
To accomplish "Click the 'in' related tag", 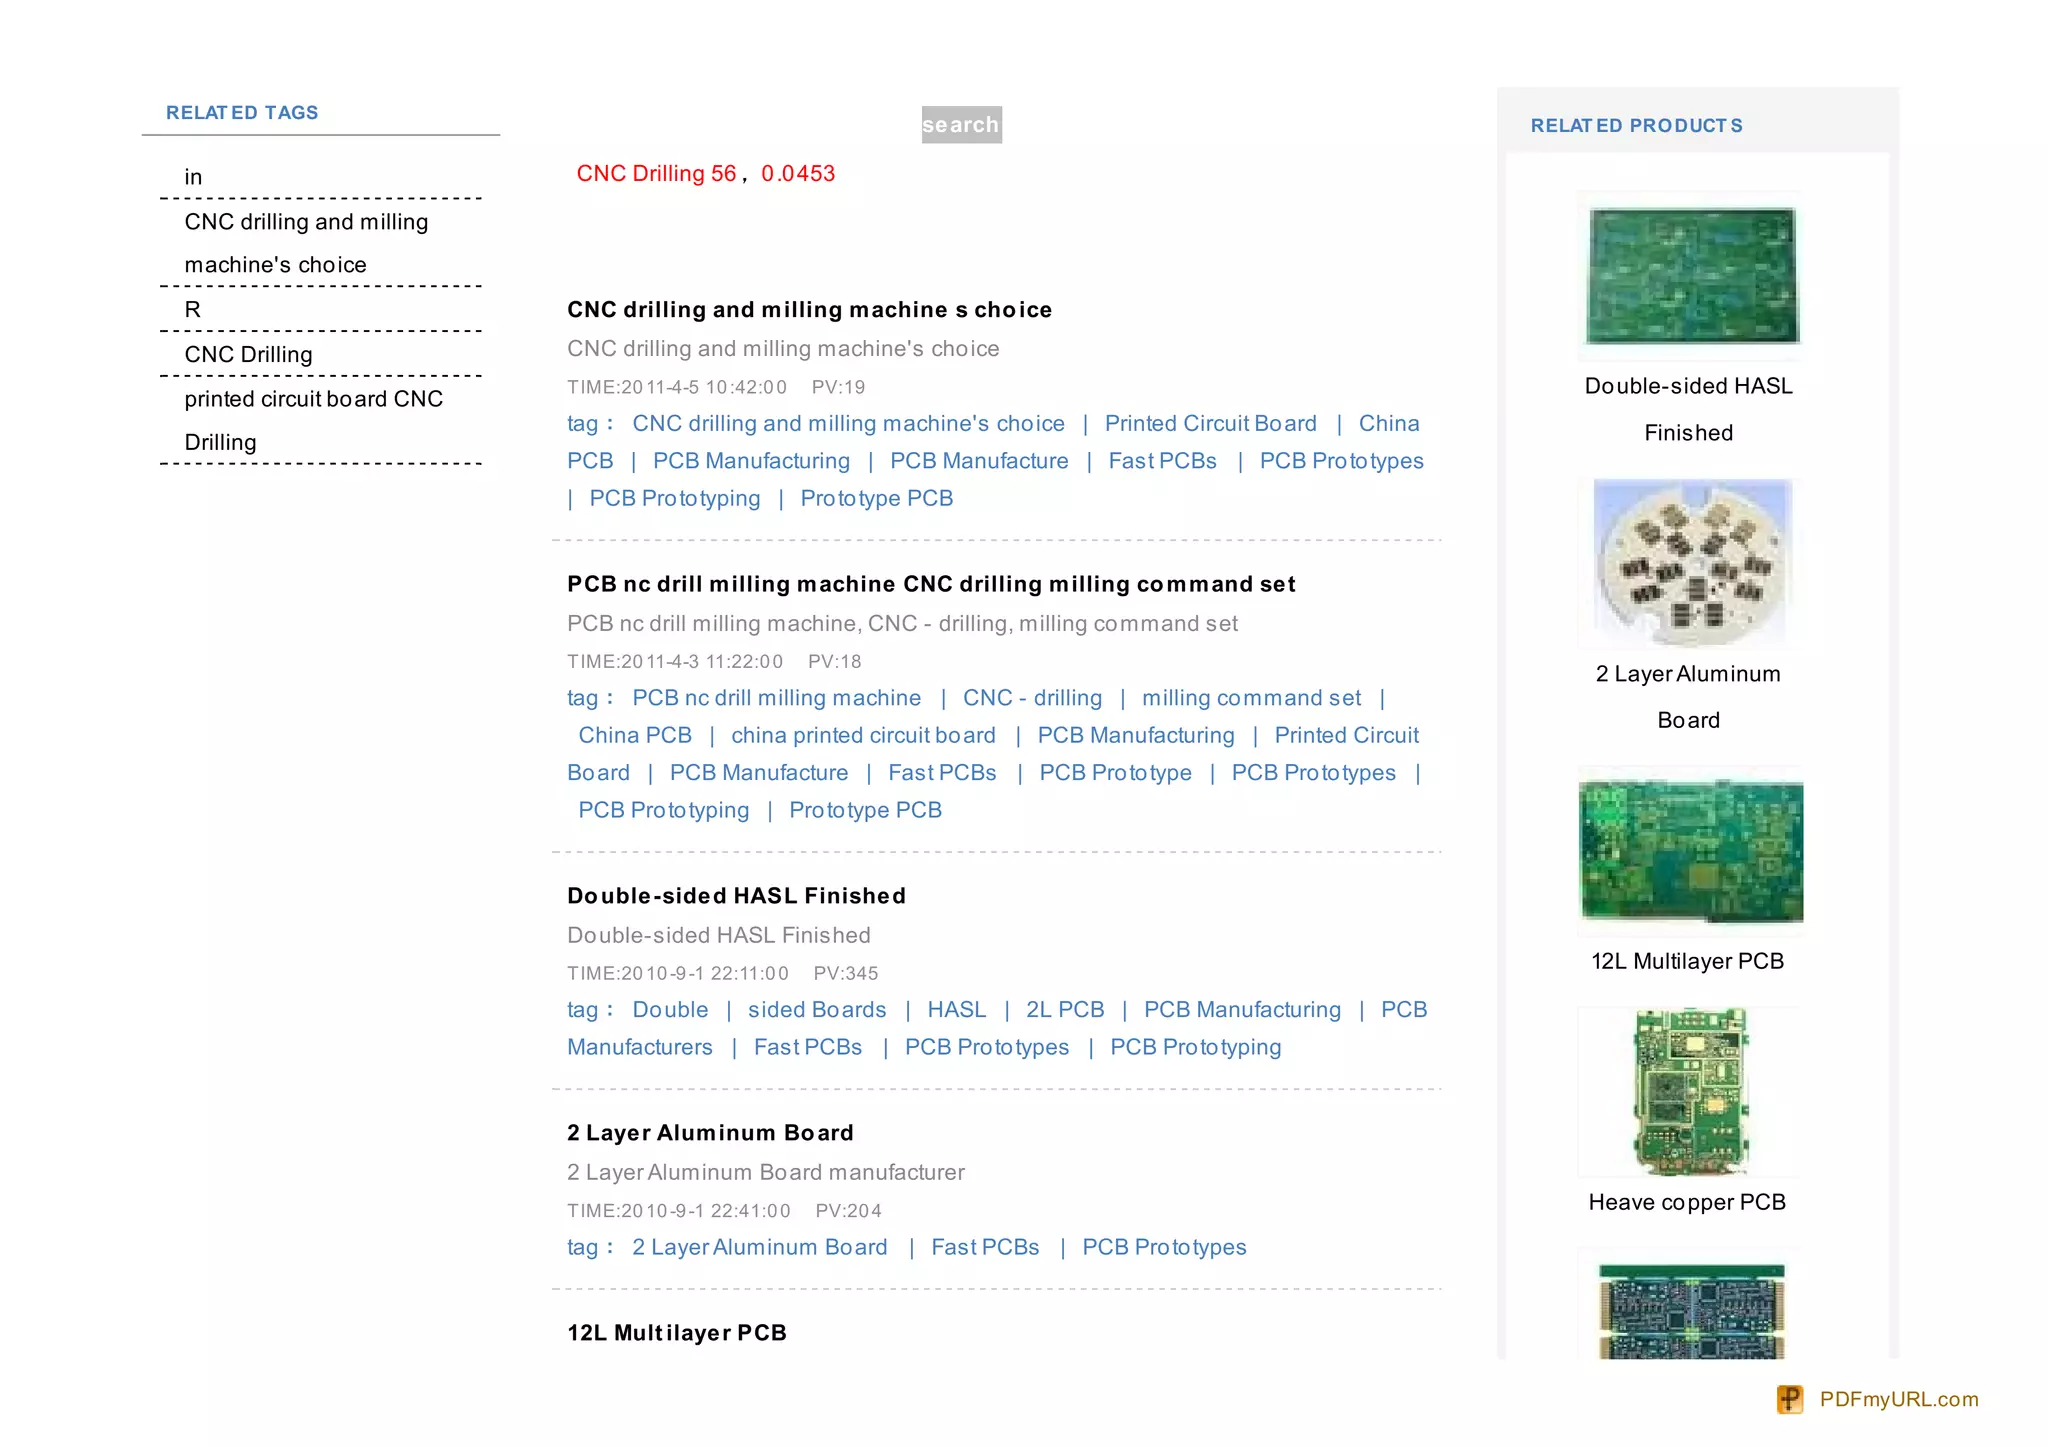I will 193,177.
